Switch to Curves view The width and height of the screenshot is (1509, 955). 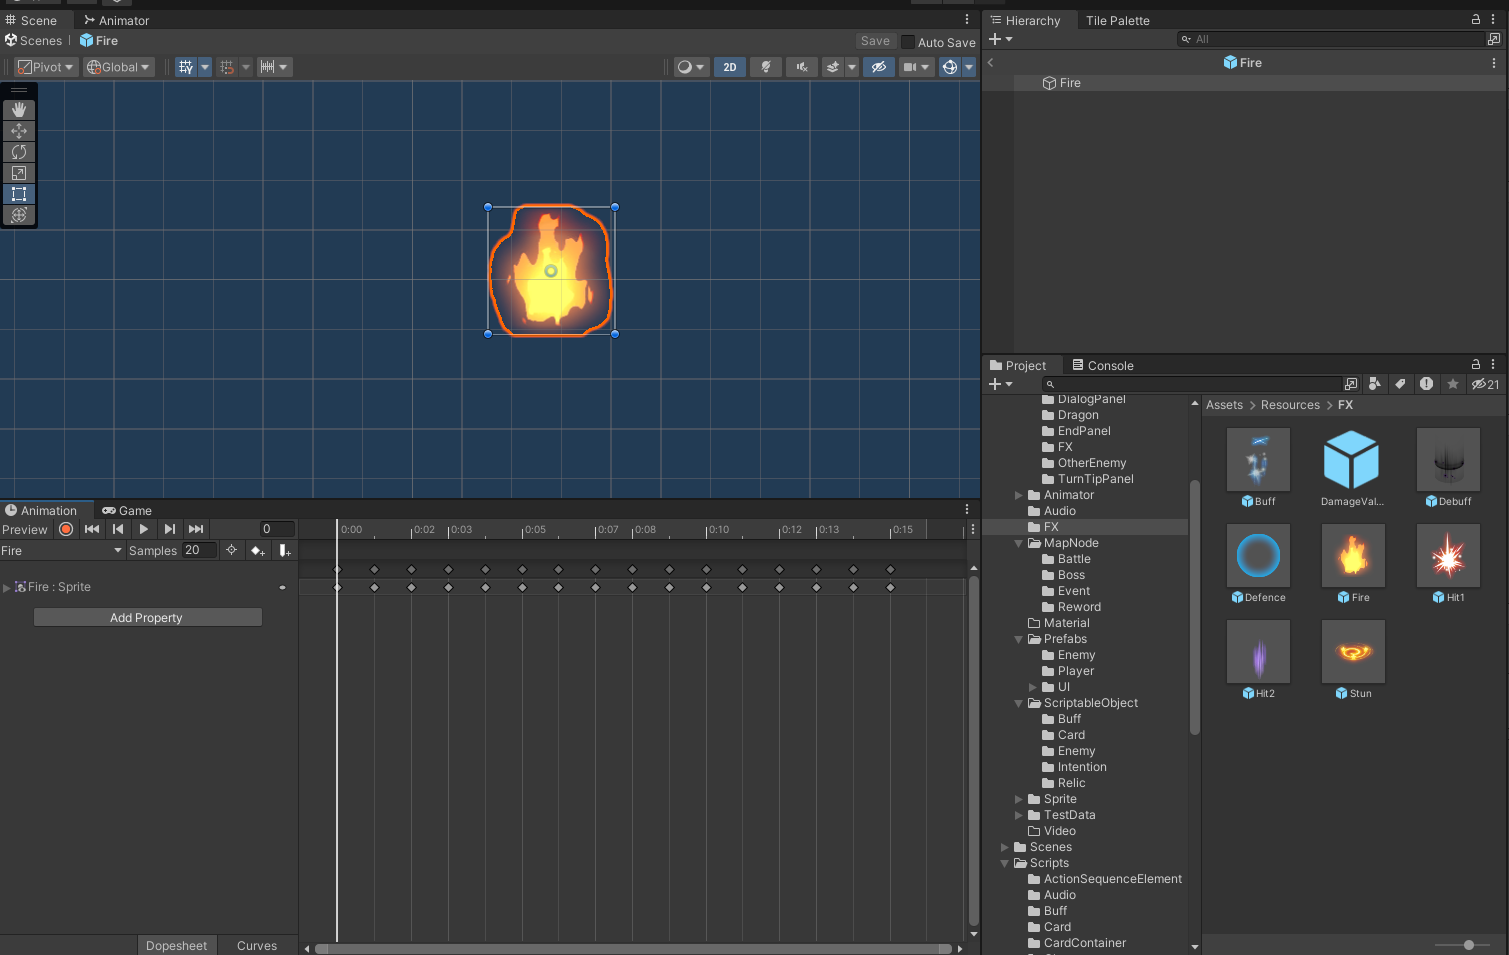[257, 946]
